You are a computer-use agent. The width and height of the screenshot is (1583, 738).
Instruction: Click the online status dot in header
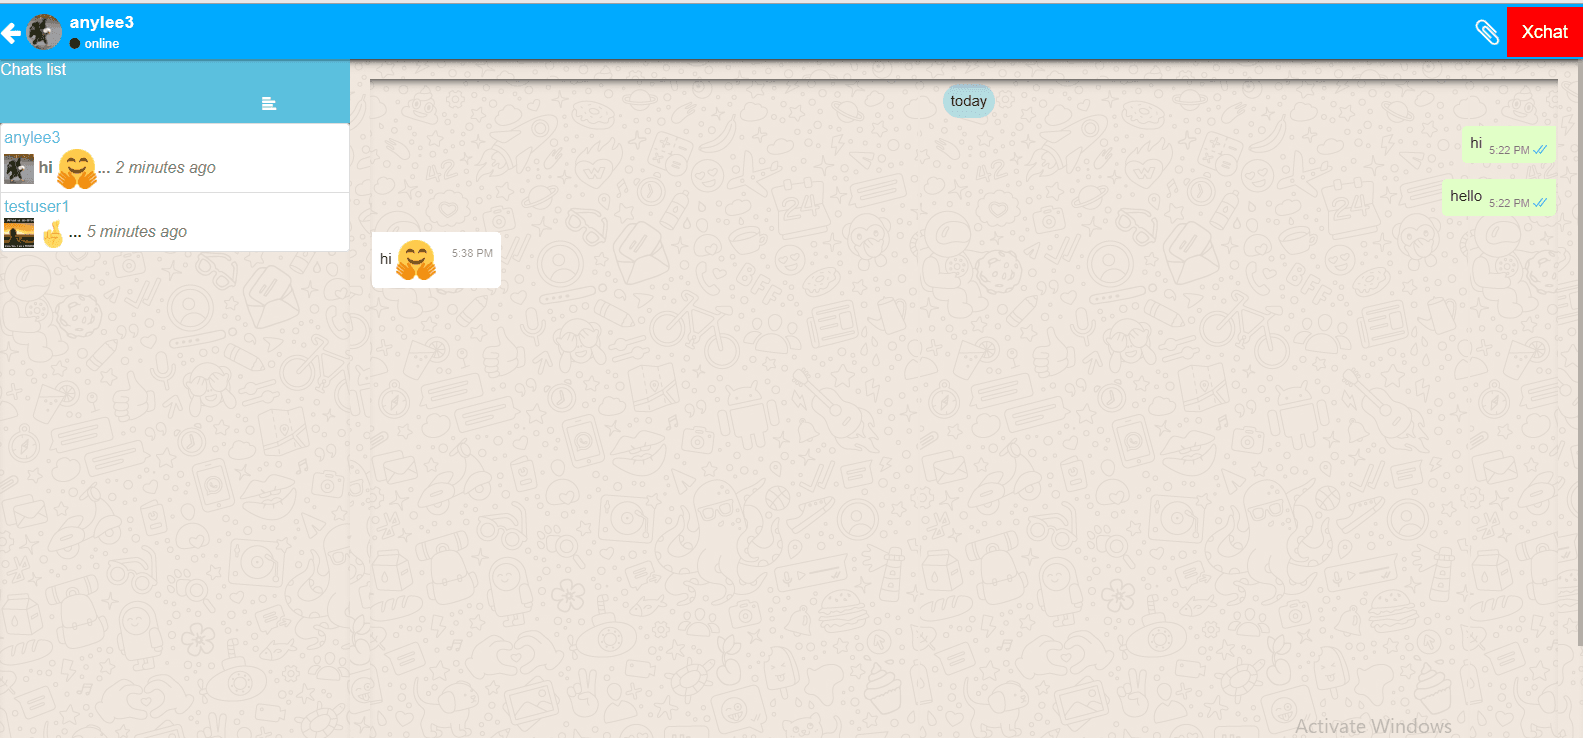[x=75, y=44]
